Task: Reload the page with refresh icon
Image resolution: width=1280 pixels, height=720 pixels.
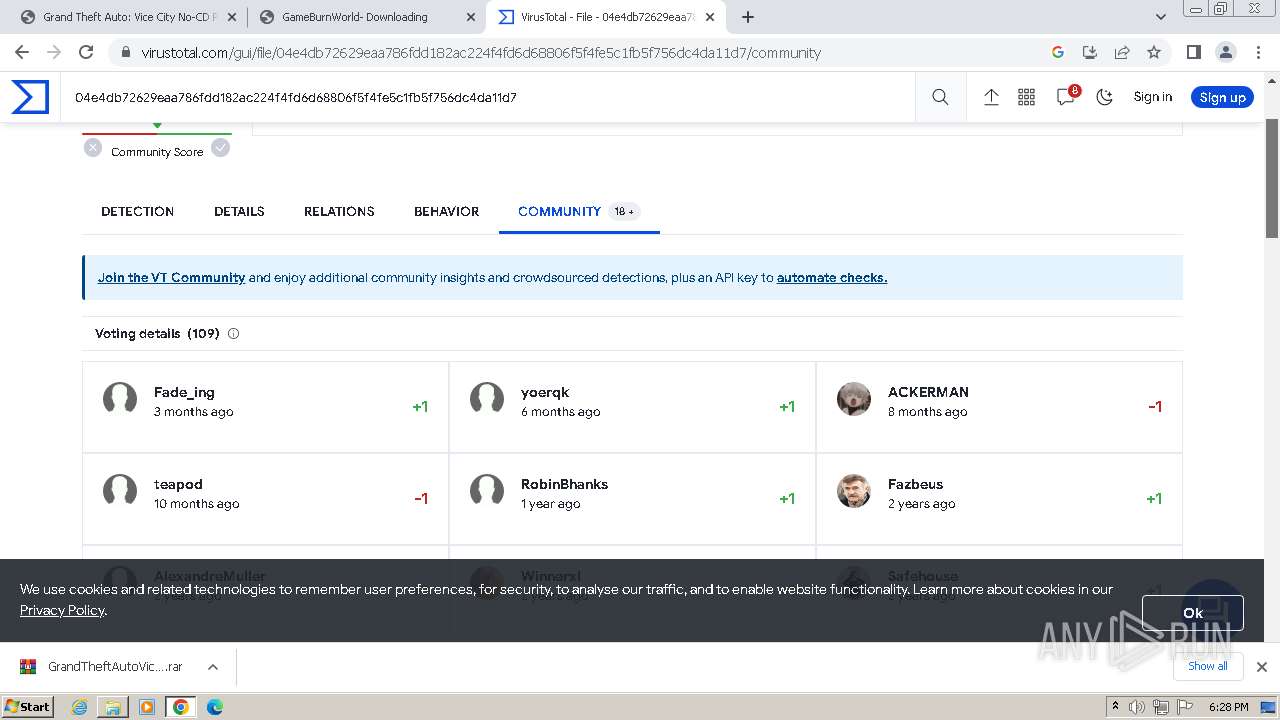Action: tap(86, 53)
